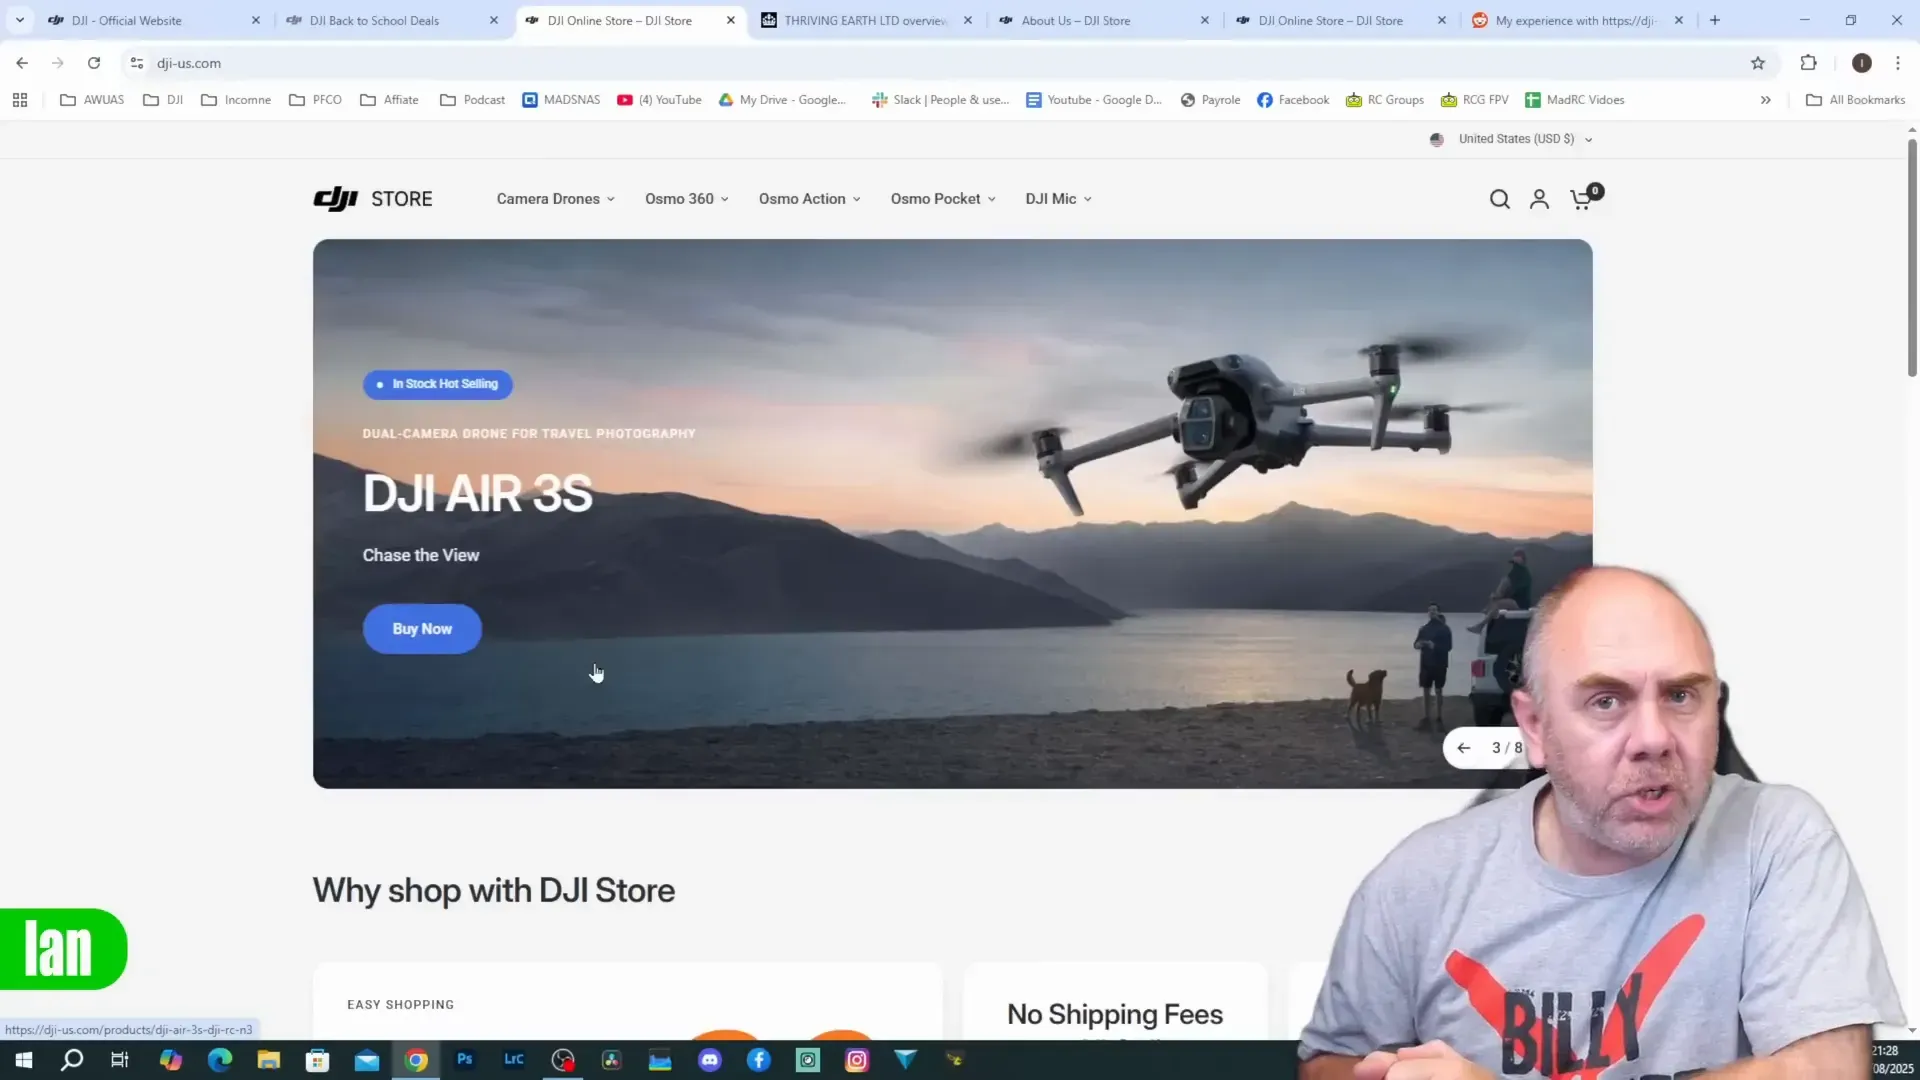Screen dimensions: 1920x1080
Task: Open Photoshop from the taskbar
Action: pyautogui.click(x=465, y=1060)
